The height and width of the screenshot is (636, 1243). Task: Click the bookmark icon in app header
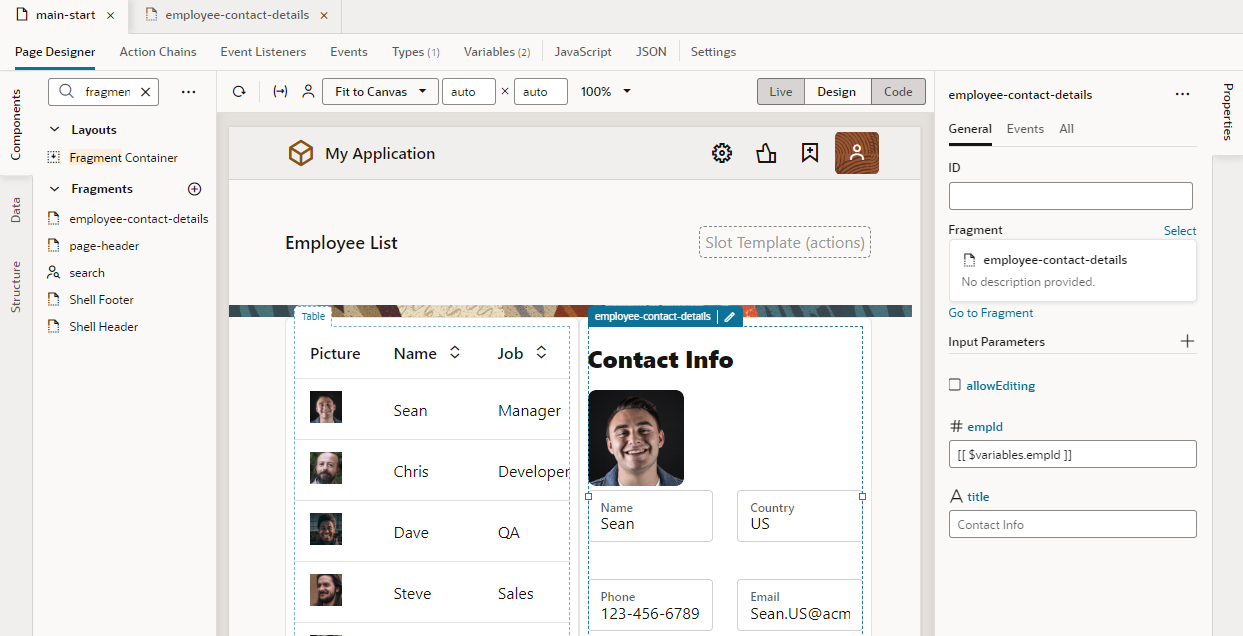pyautogui.click(x=810, y=153)
